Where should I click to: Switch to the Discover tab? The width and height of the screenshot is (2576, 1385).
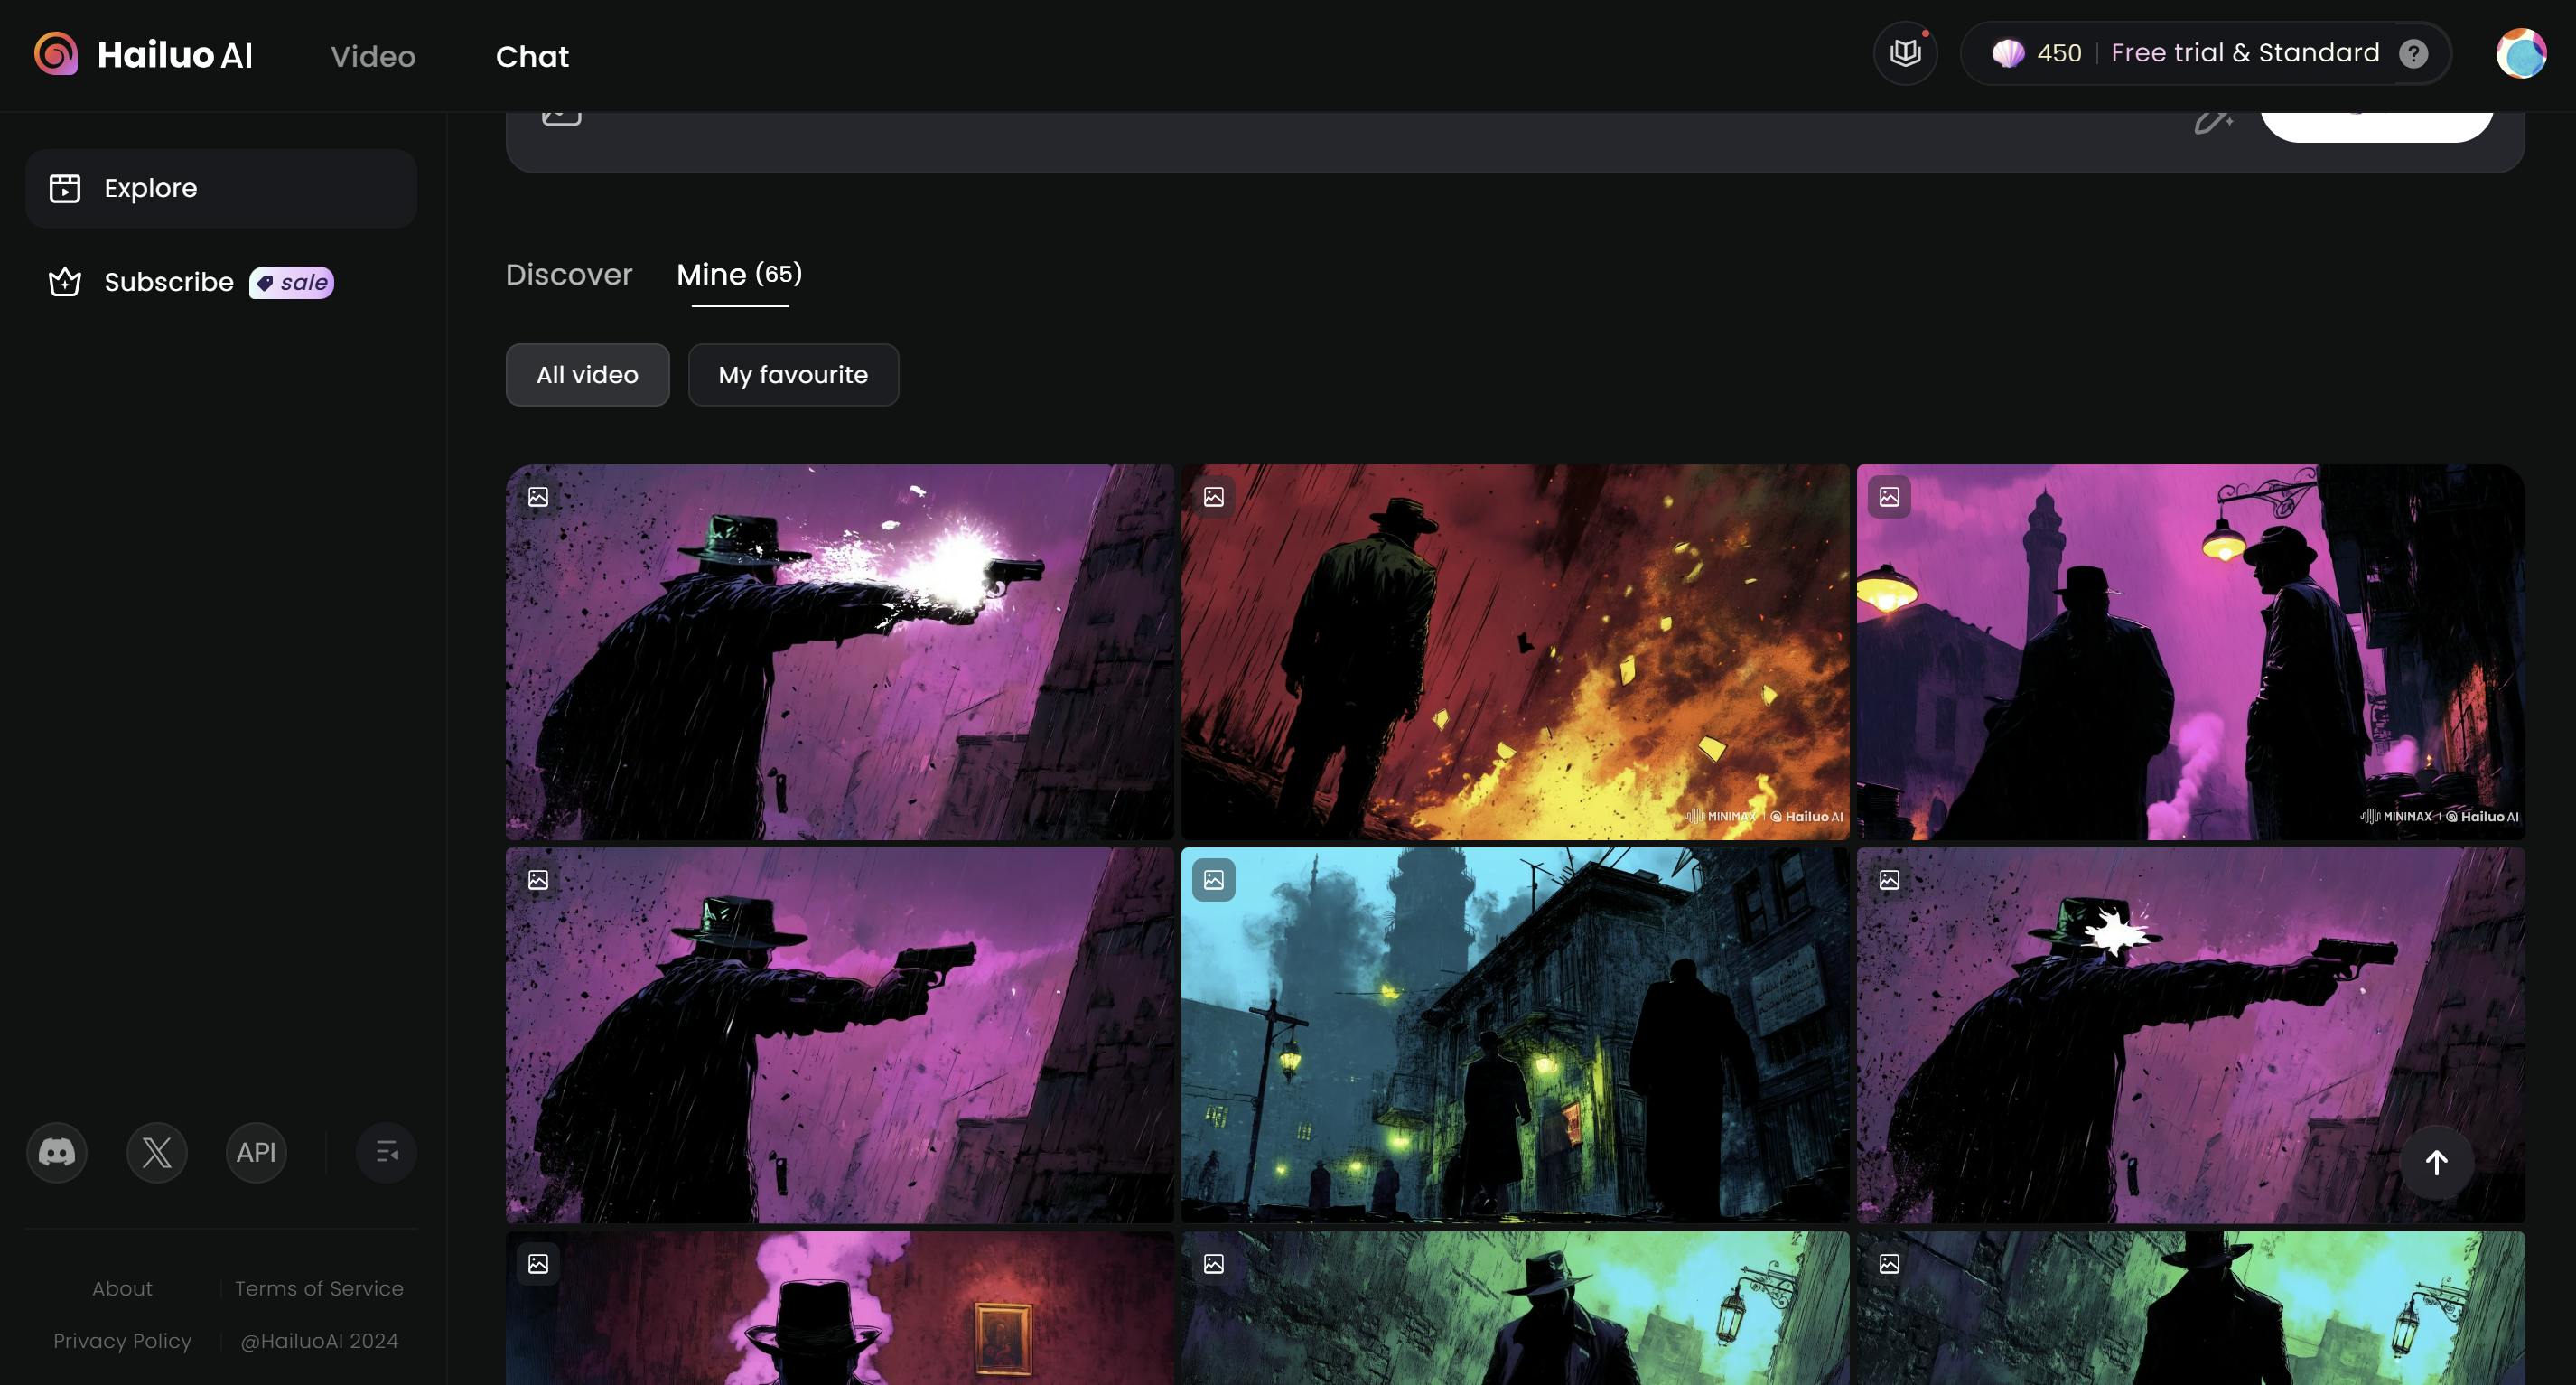568,274
